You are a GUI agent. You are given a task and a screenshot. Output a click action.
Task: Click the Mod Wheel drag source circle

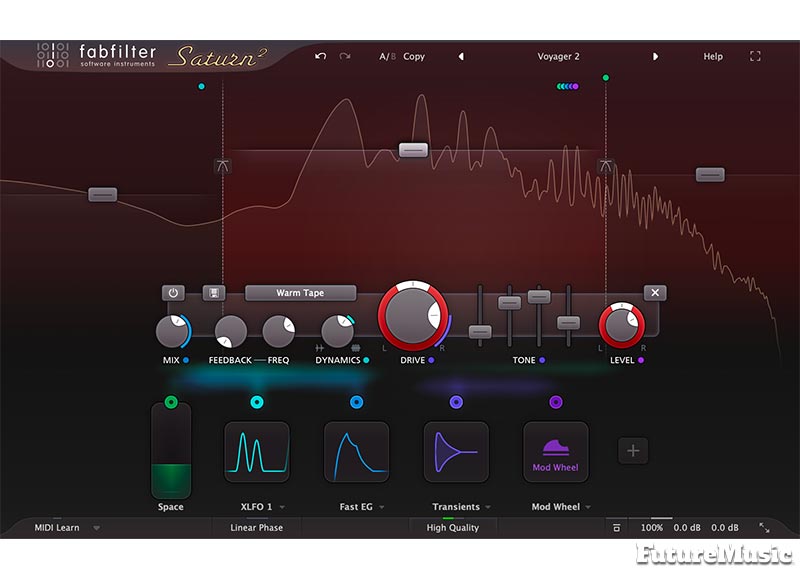556,402
